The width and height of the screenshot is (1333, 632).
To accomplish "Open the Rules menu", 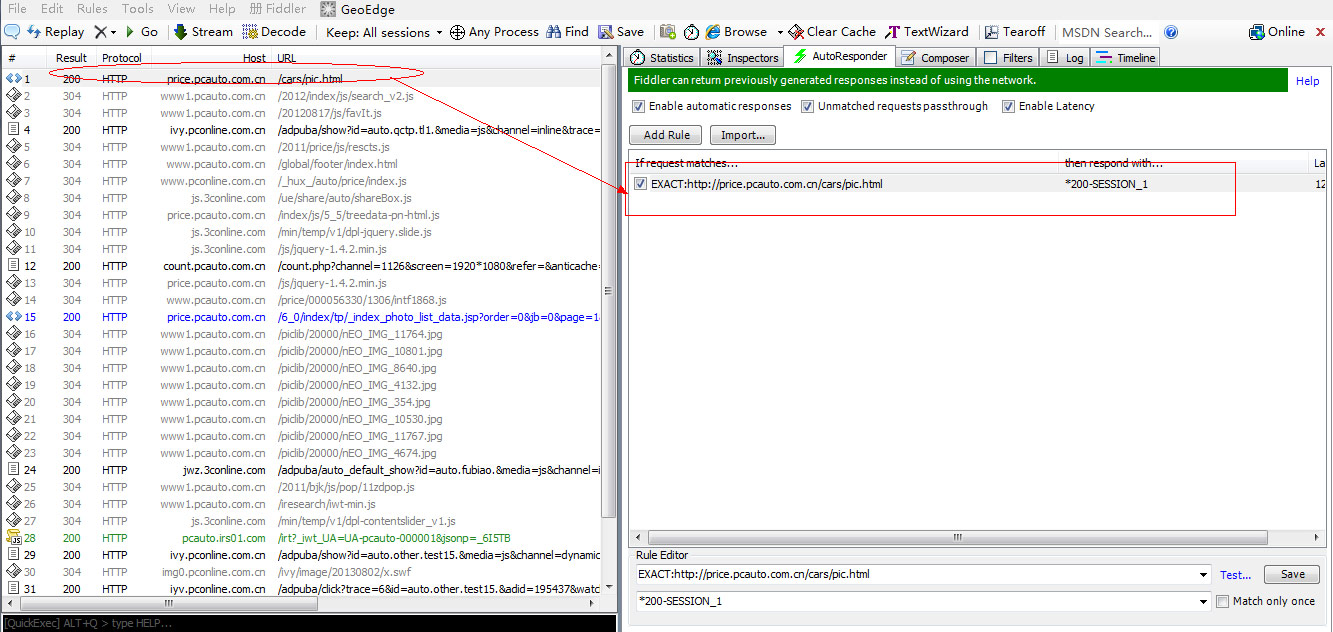I will [x=92, y=9].
